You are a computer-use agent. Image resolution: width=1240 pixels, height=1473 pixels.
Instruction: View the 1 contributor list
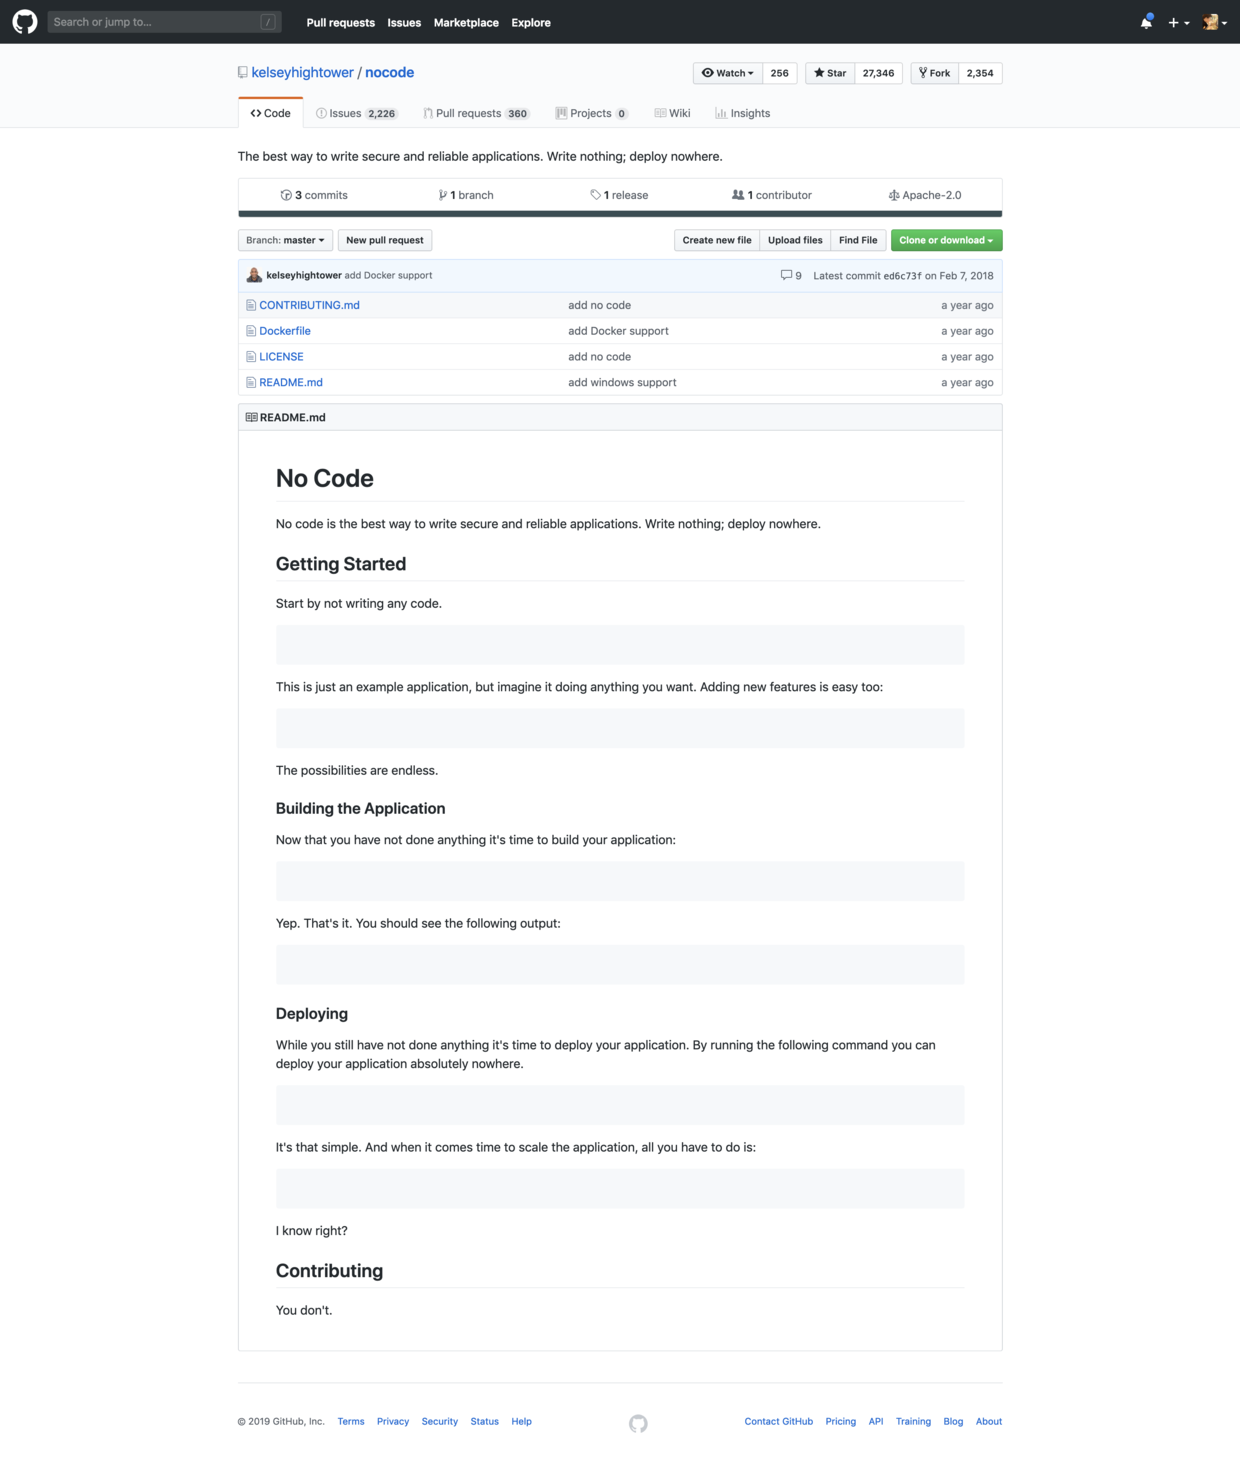coord(772,195)
